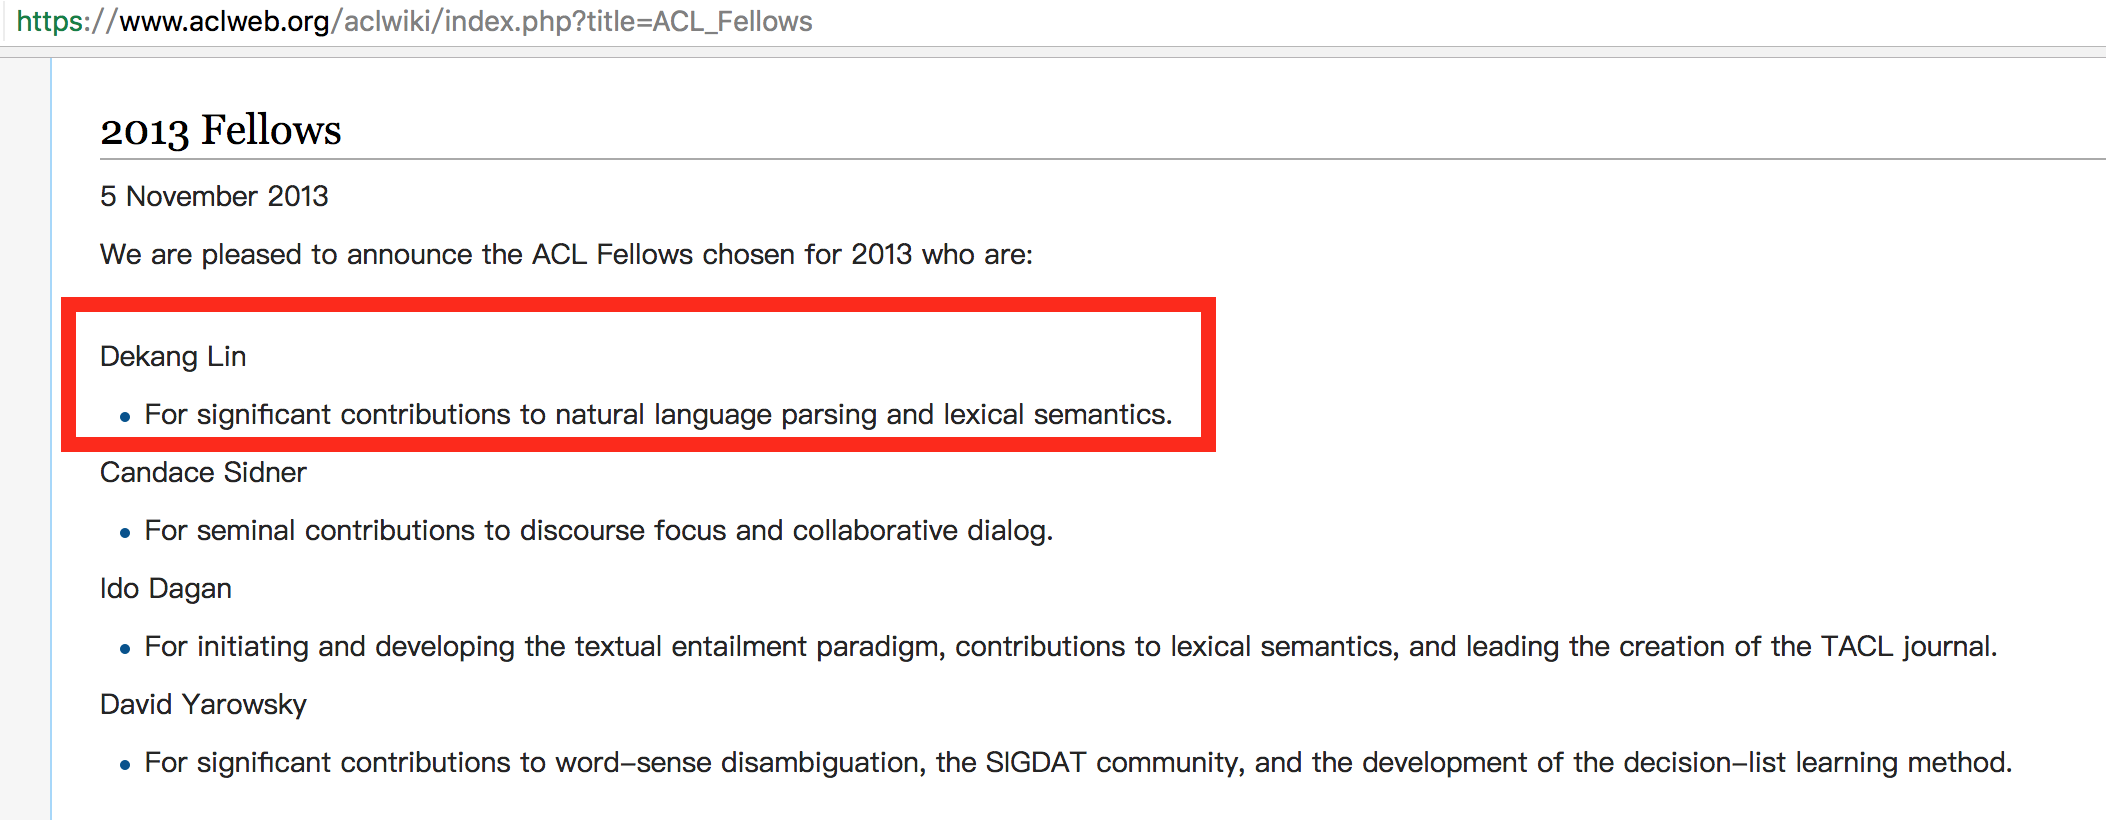Click the bullet dot under Dekang Lin

[x=125, y=417]
